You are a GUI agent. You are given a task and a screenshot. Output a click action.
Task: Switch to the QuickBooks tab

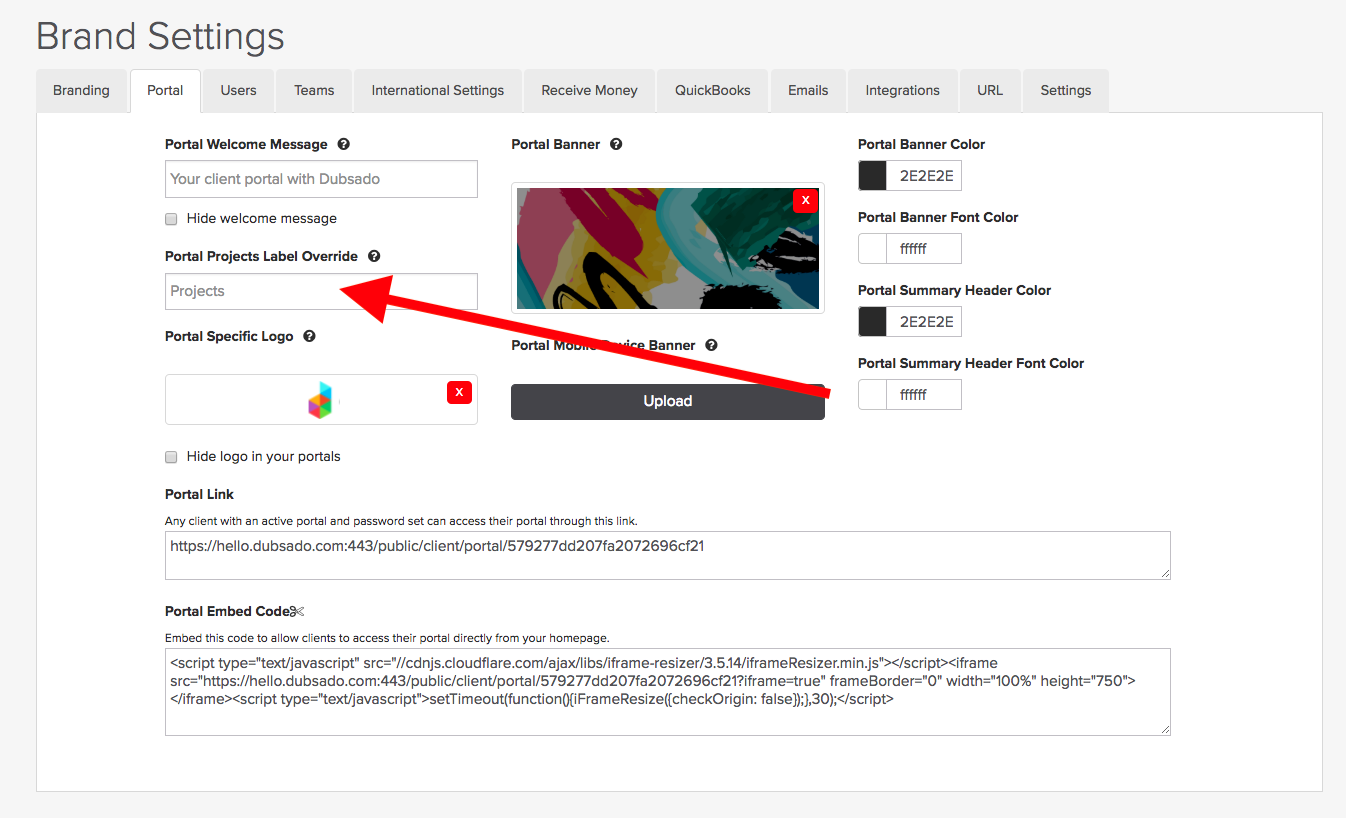point(713,90)
